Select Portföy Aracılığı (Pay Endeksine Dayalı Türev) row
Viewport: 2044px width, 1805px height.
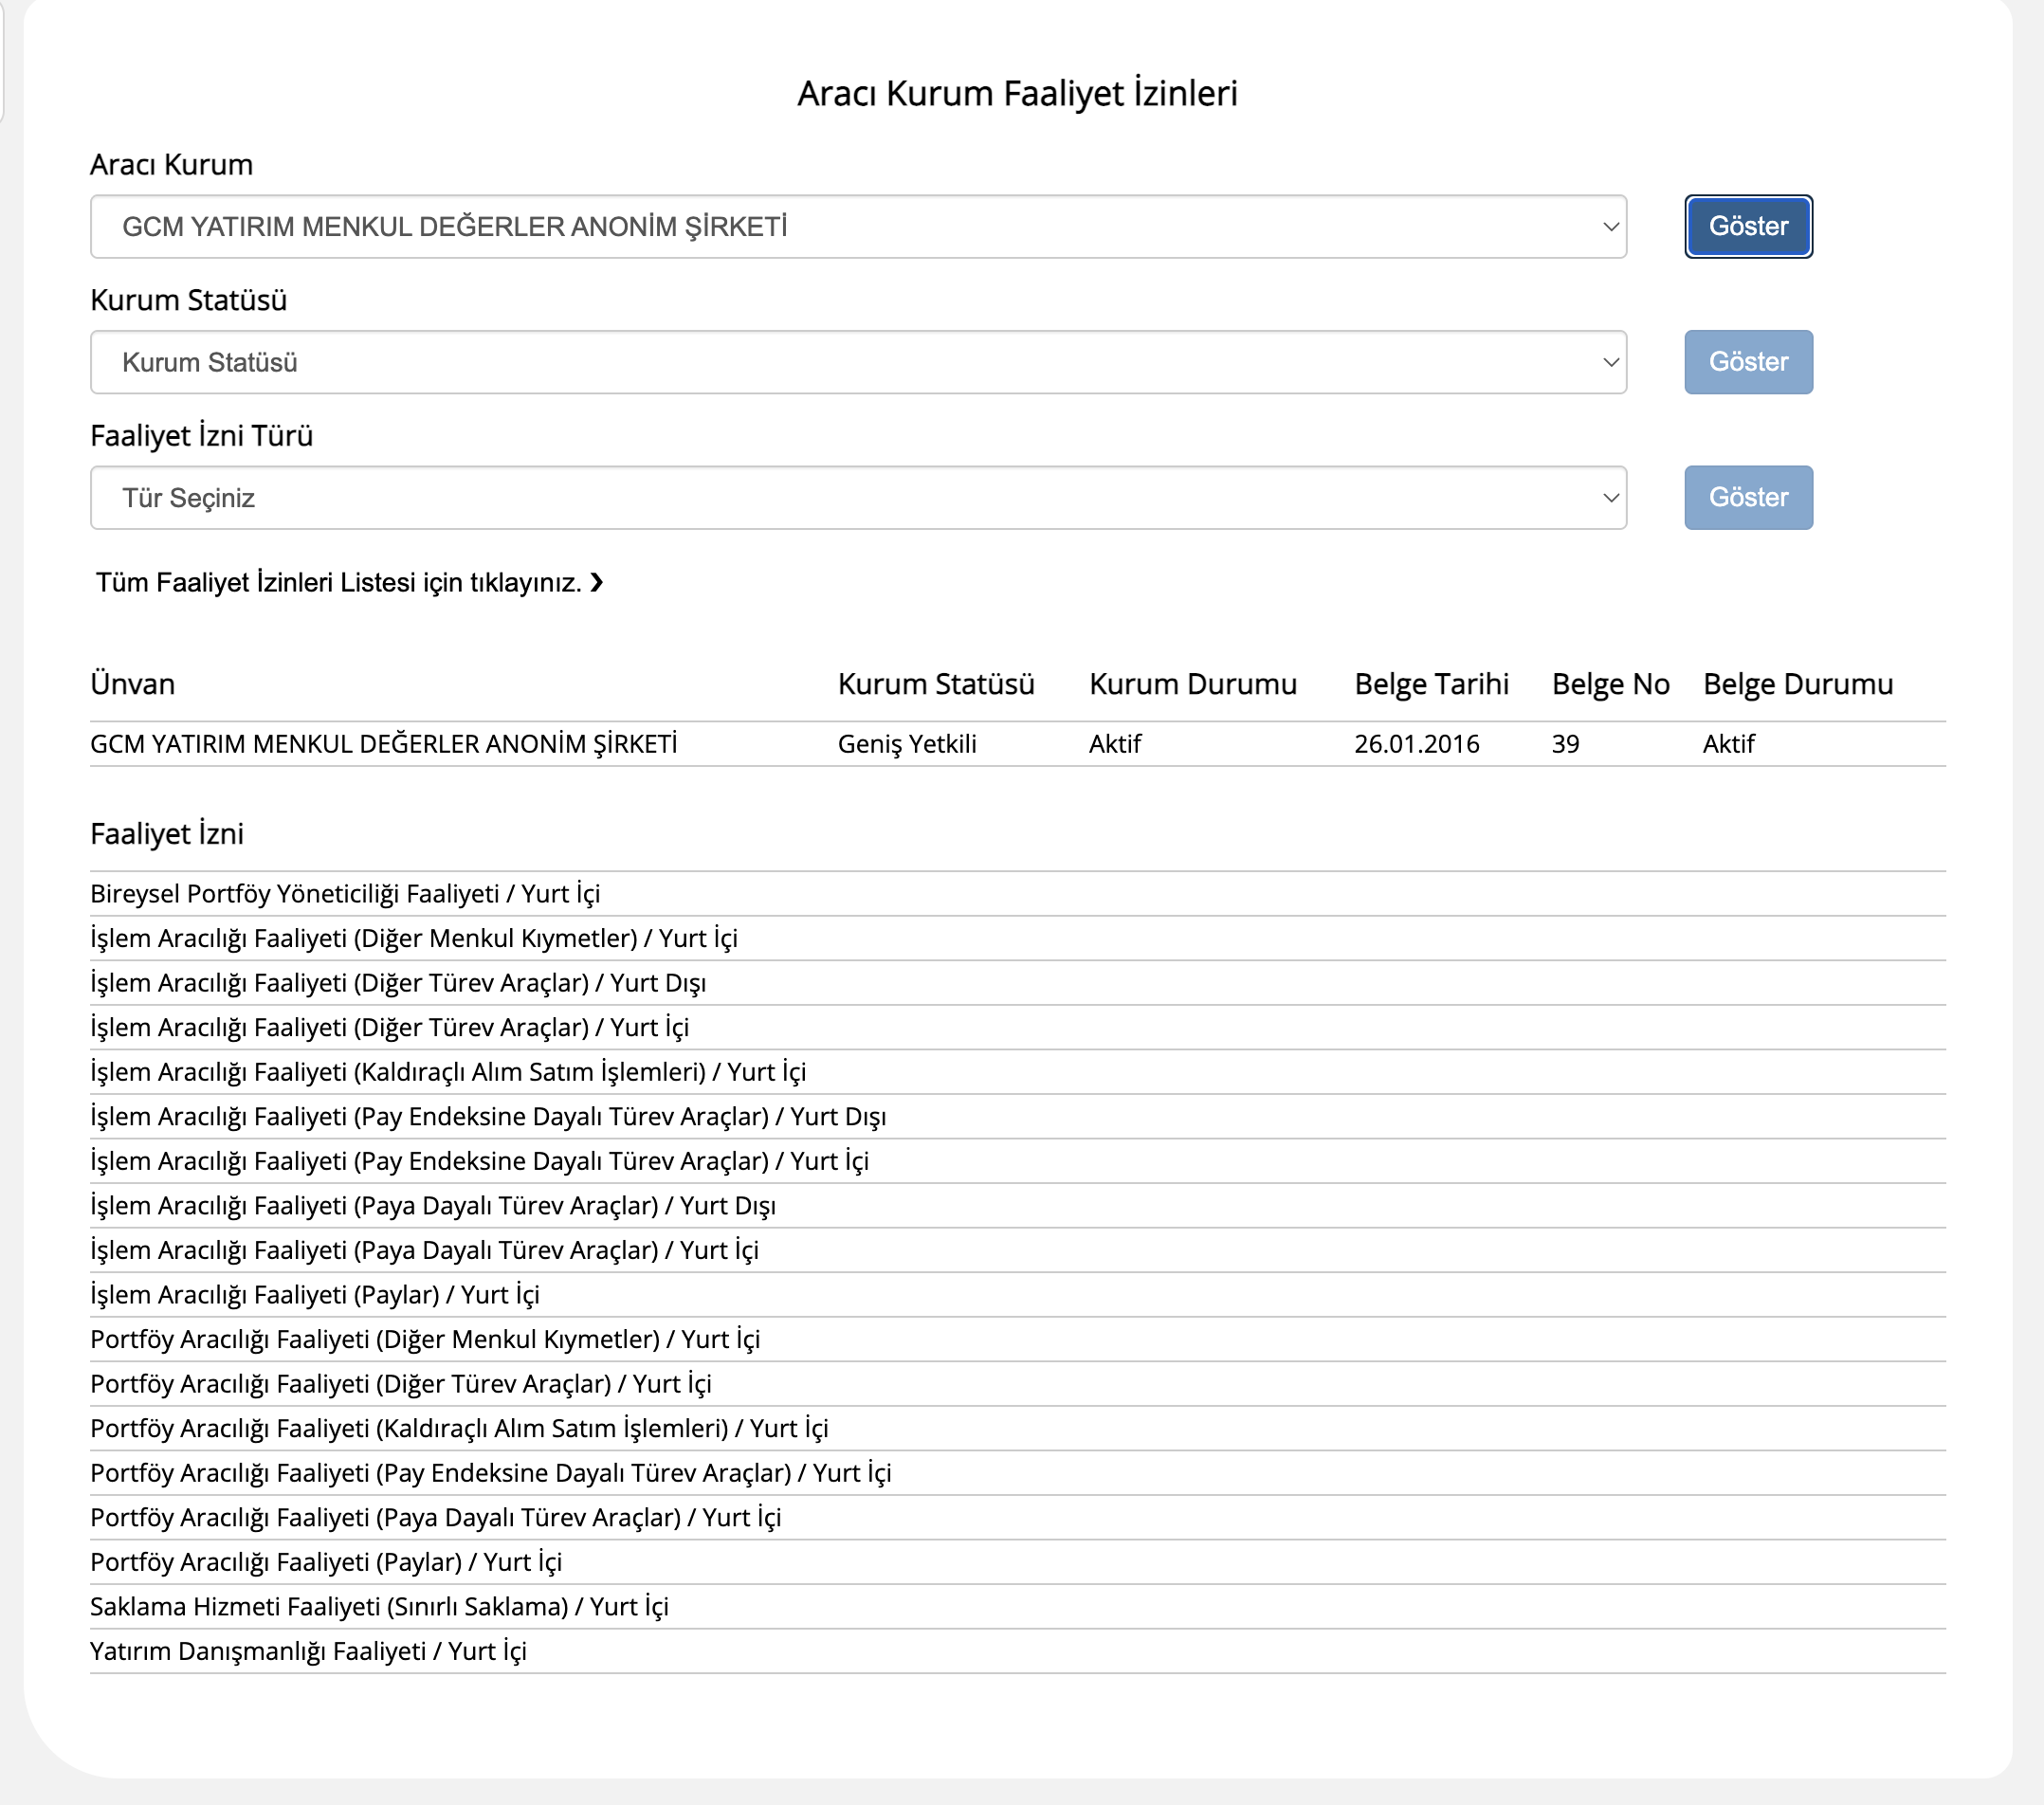pyautogui.click(x=1018, y=1472)
